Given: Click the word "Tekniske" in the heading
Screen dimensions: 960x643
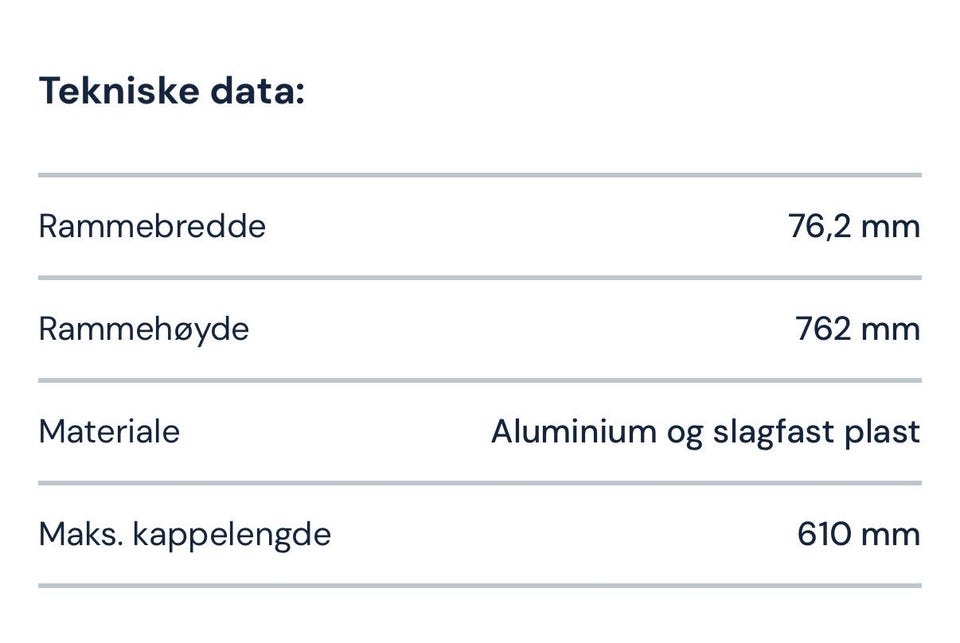Looking at the screenshot, I should pos(119,91).
